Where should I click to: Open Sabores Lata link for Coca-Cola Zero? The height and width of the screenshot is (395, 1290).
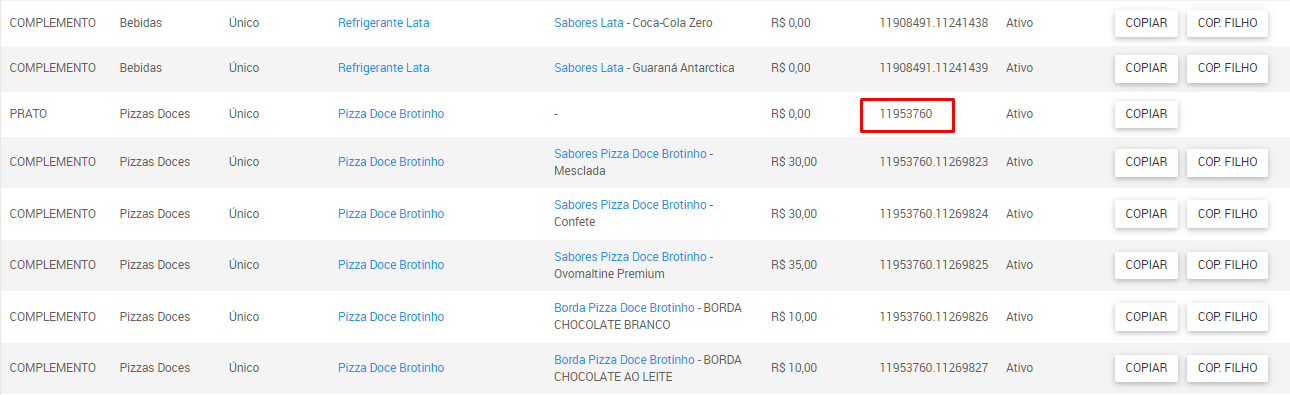click(x=589, y=22)
